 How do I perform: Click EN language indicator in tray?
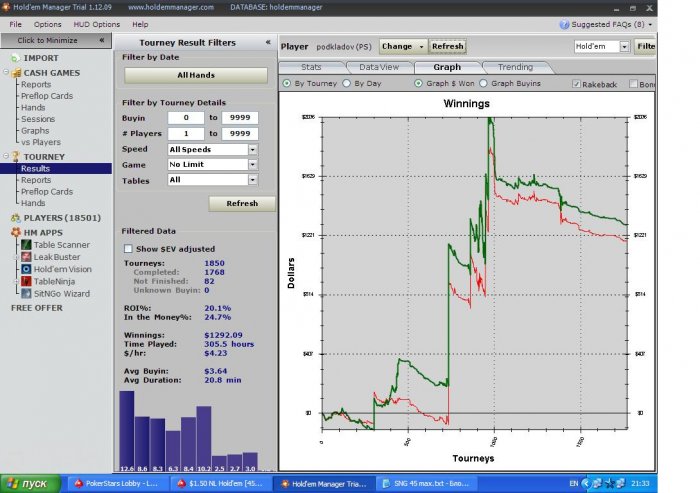pos(574,483)
